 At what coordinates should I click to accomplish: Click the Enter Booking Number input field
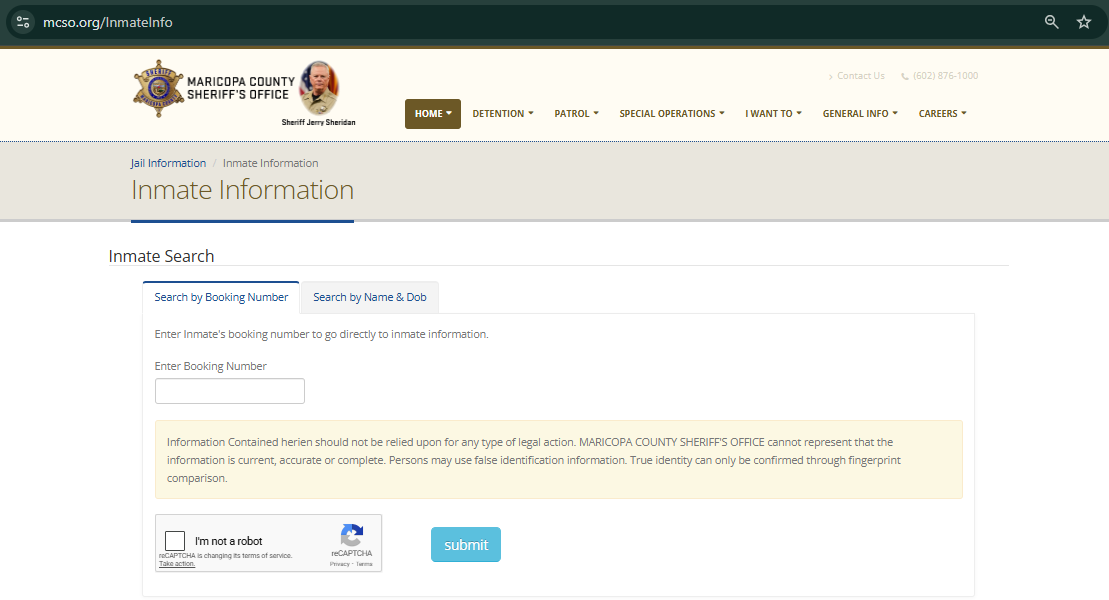[230, 391]
